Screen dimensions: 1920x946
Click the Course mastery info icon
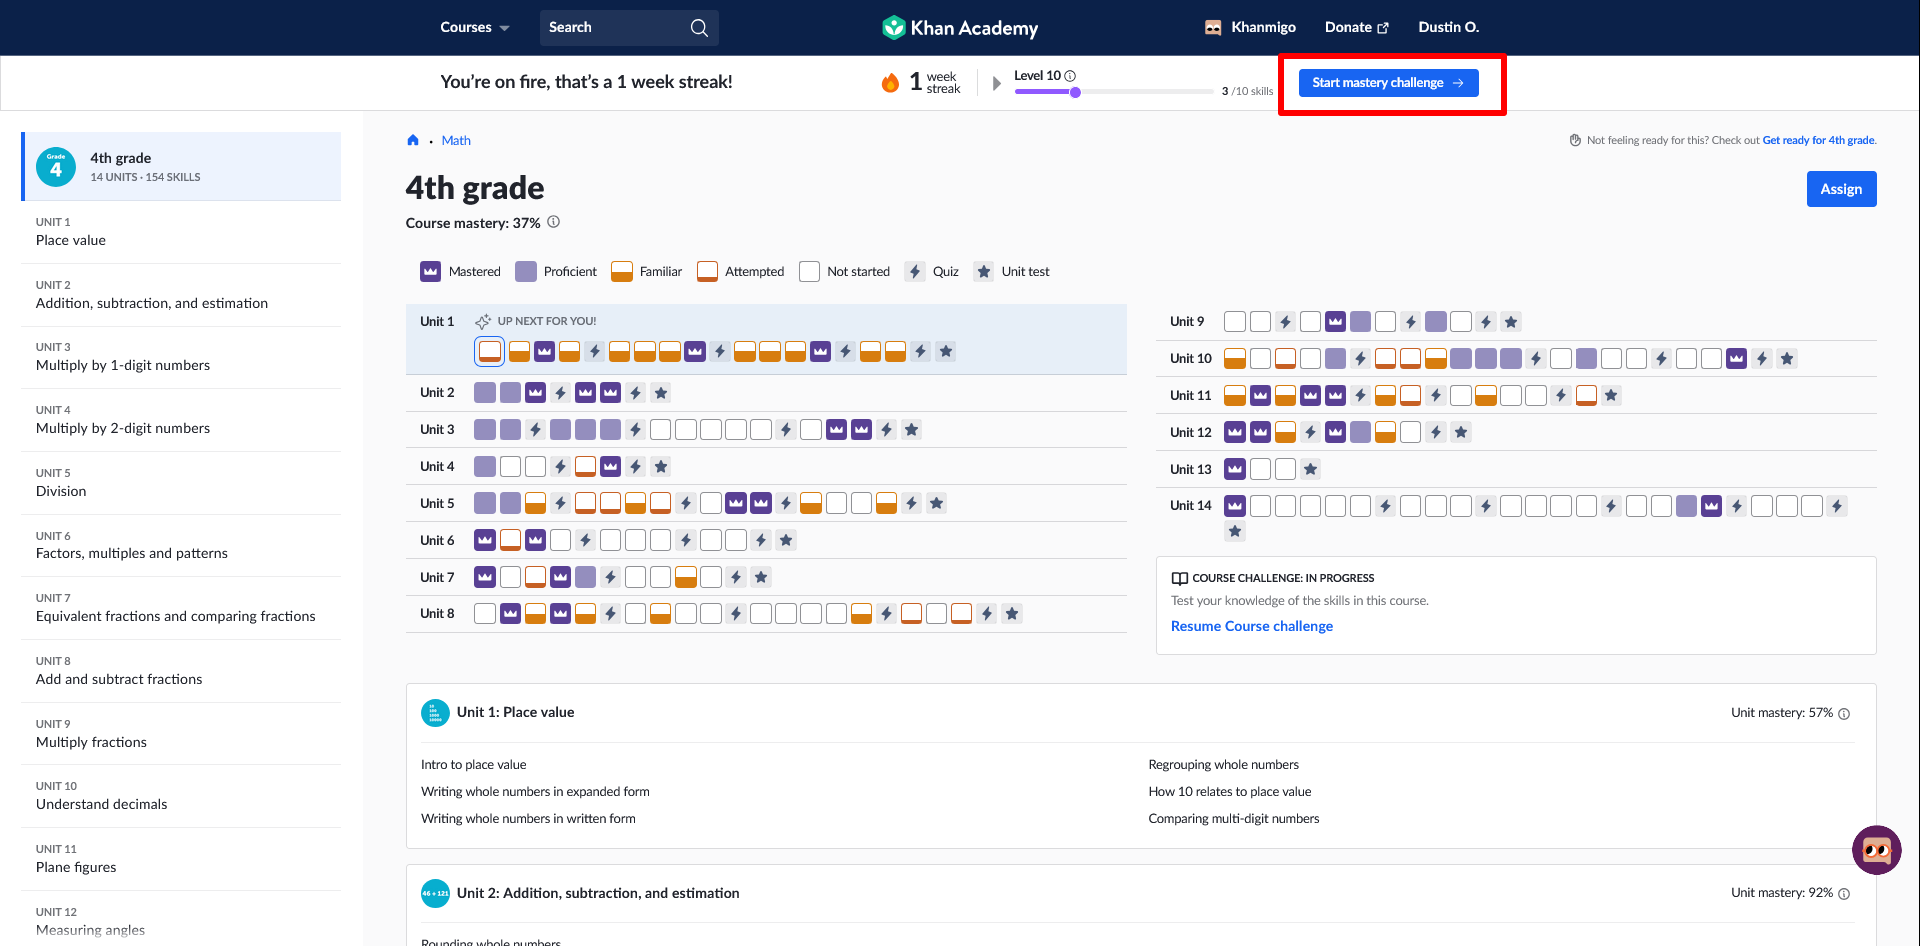point(554,222)
